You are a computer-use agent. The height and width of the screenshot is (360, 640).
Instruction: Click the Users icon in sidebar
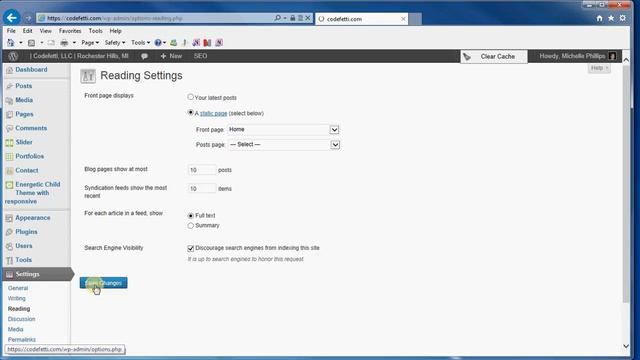click(x=9, y=246)
